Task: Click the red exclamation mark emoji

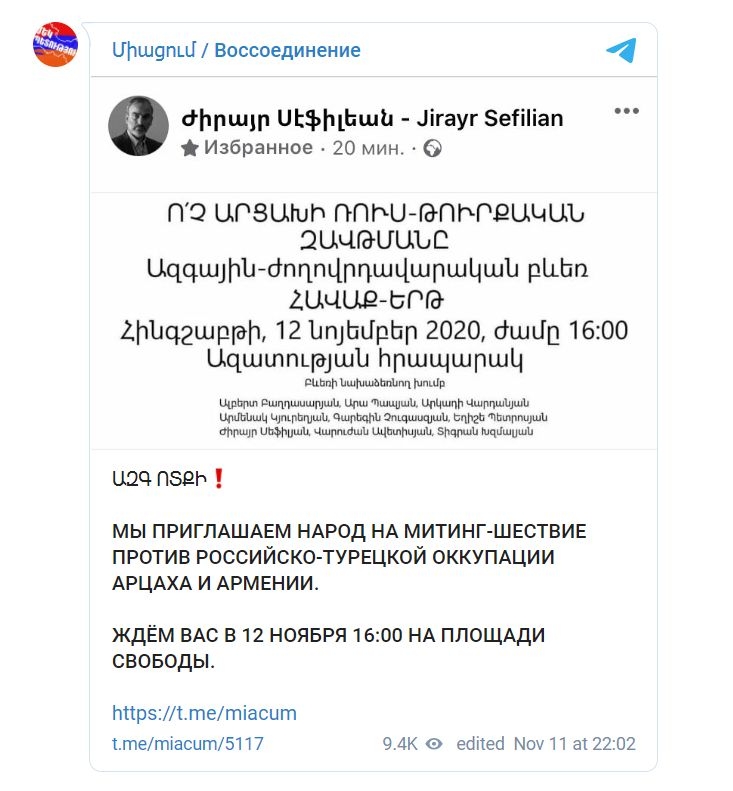Action: tap(218, 478)
